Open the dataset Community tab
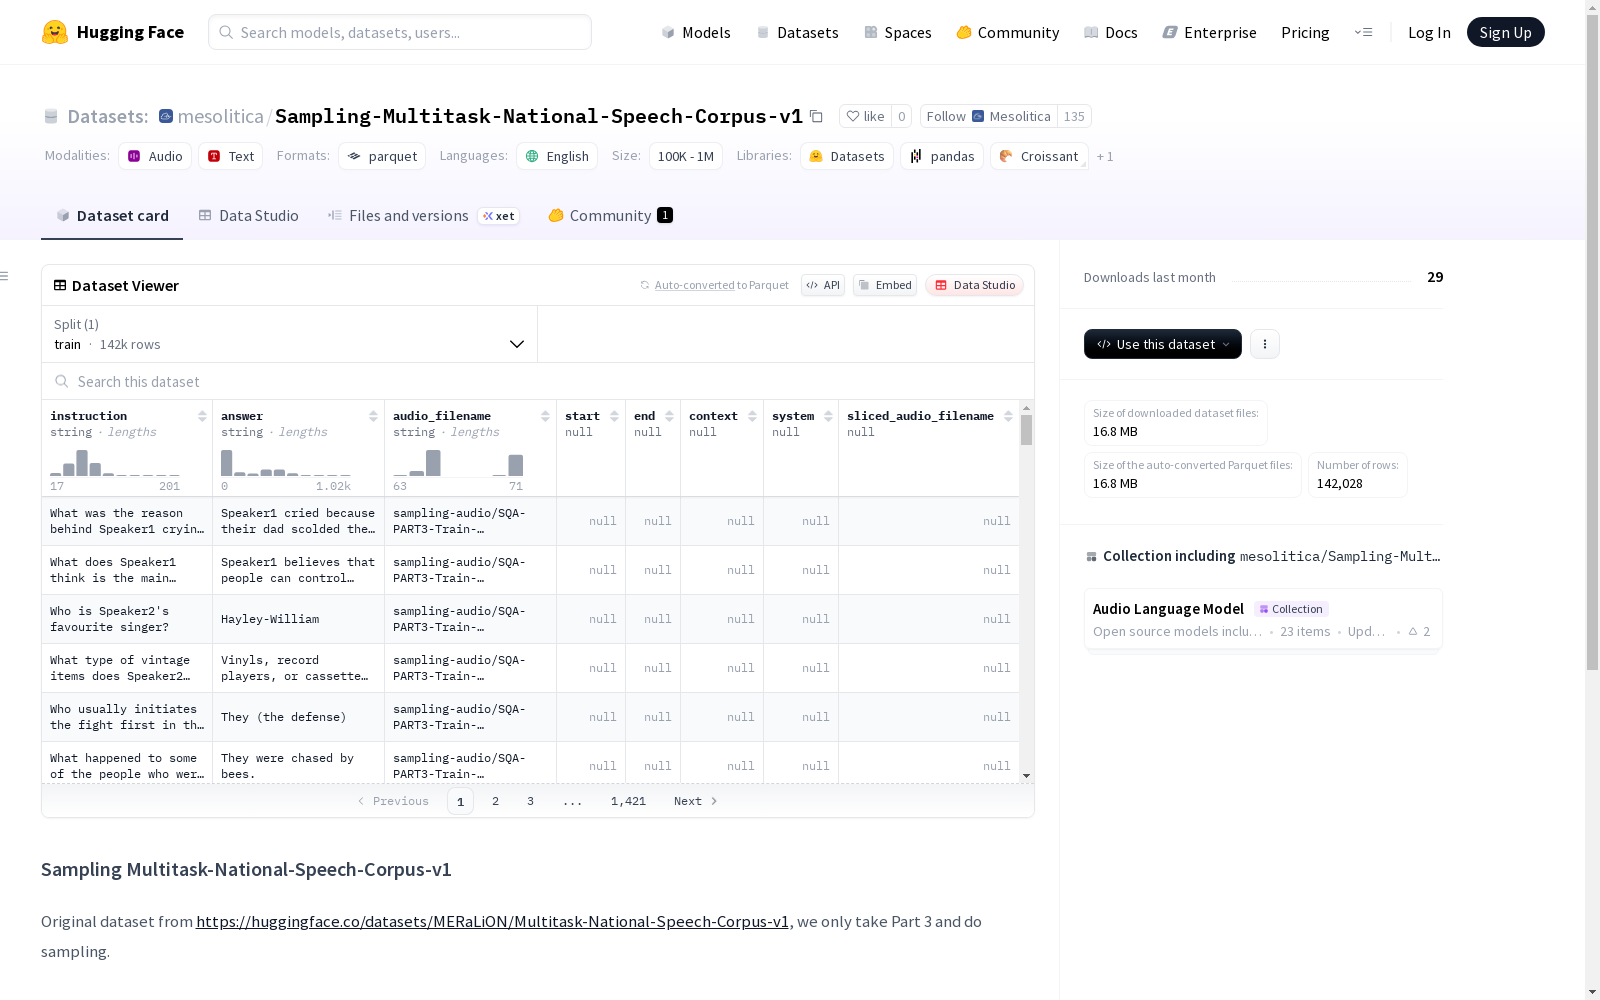Screen dimensions: 1600x1000 pos(610,216)
